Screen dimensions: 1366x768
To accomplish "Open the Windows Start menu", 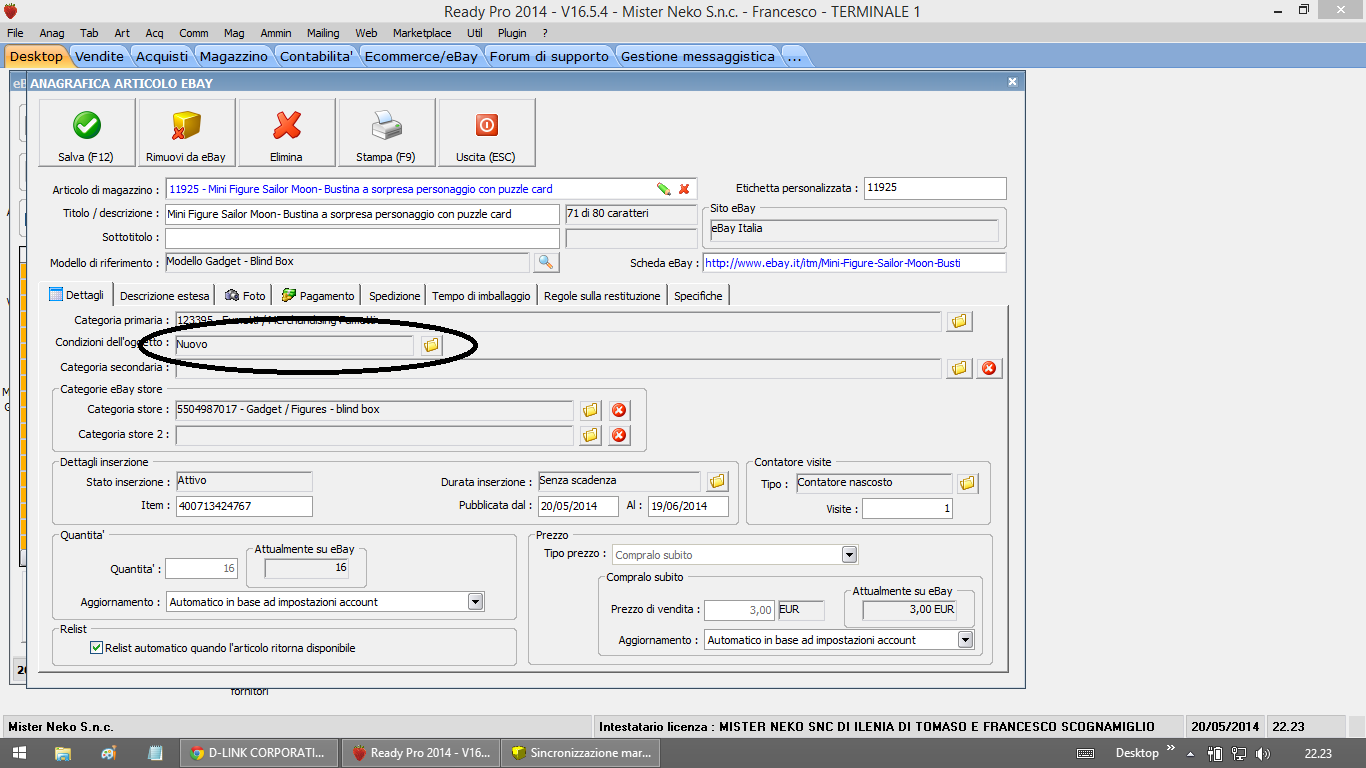I will tap(20, 753).
